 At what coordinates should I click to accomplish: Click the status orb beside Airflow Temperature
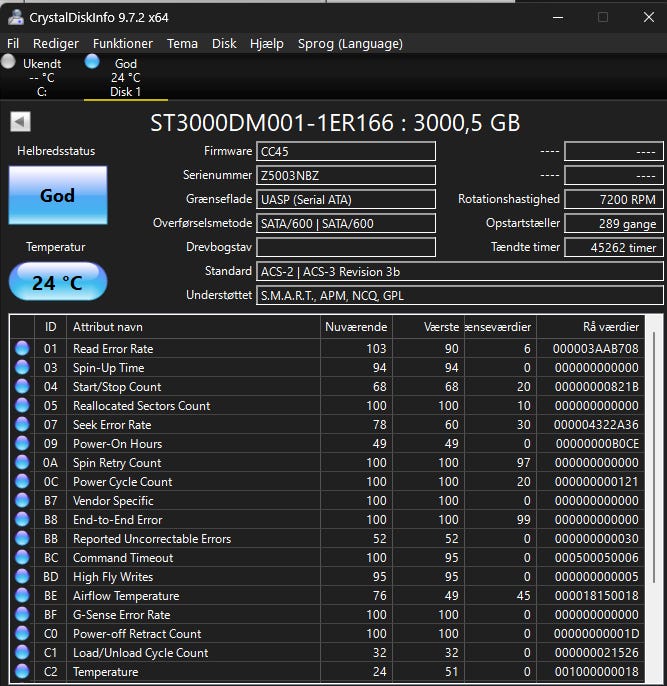(22, 596)
